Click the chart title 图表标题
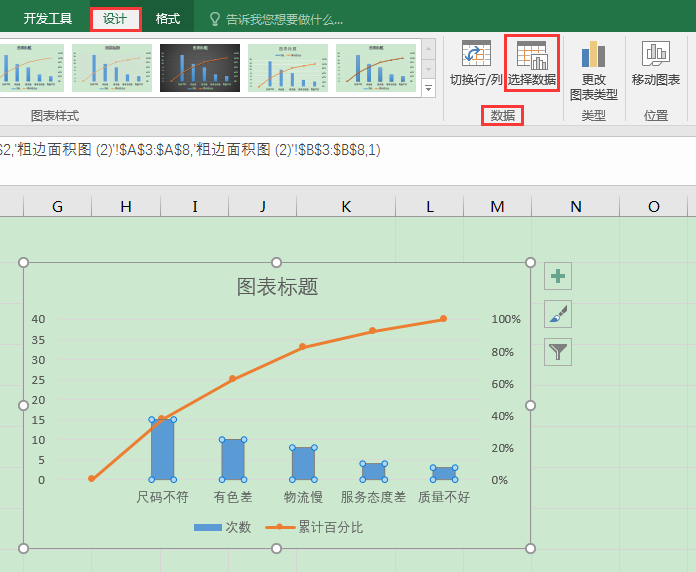This screenshot has height=572, width=696. (x=277, y=287)
